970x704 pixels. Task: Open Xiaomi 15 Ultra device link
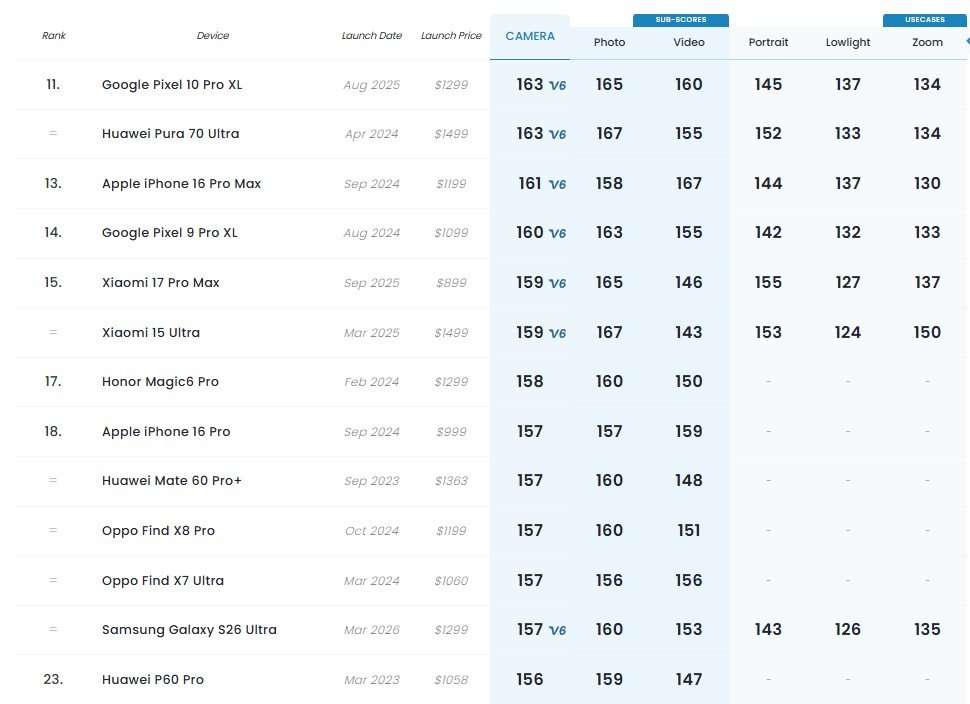151,333
